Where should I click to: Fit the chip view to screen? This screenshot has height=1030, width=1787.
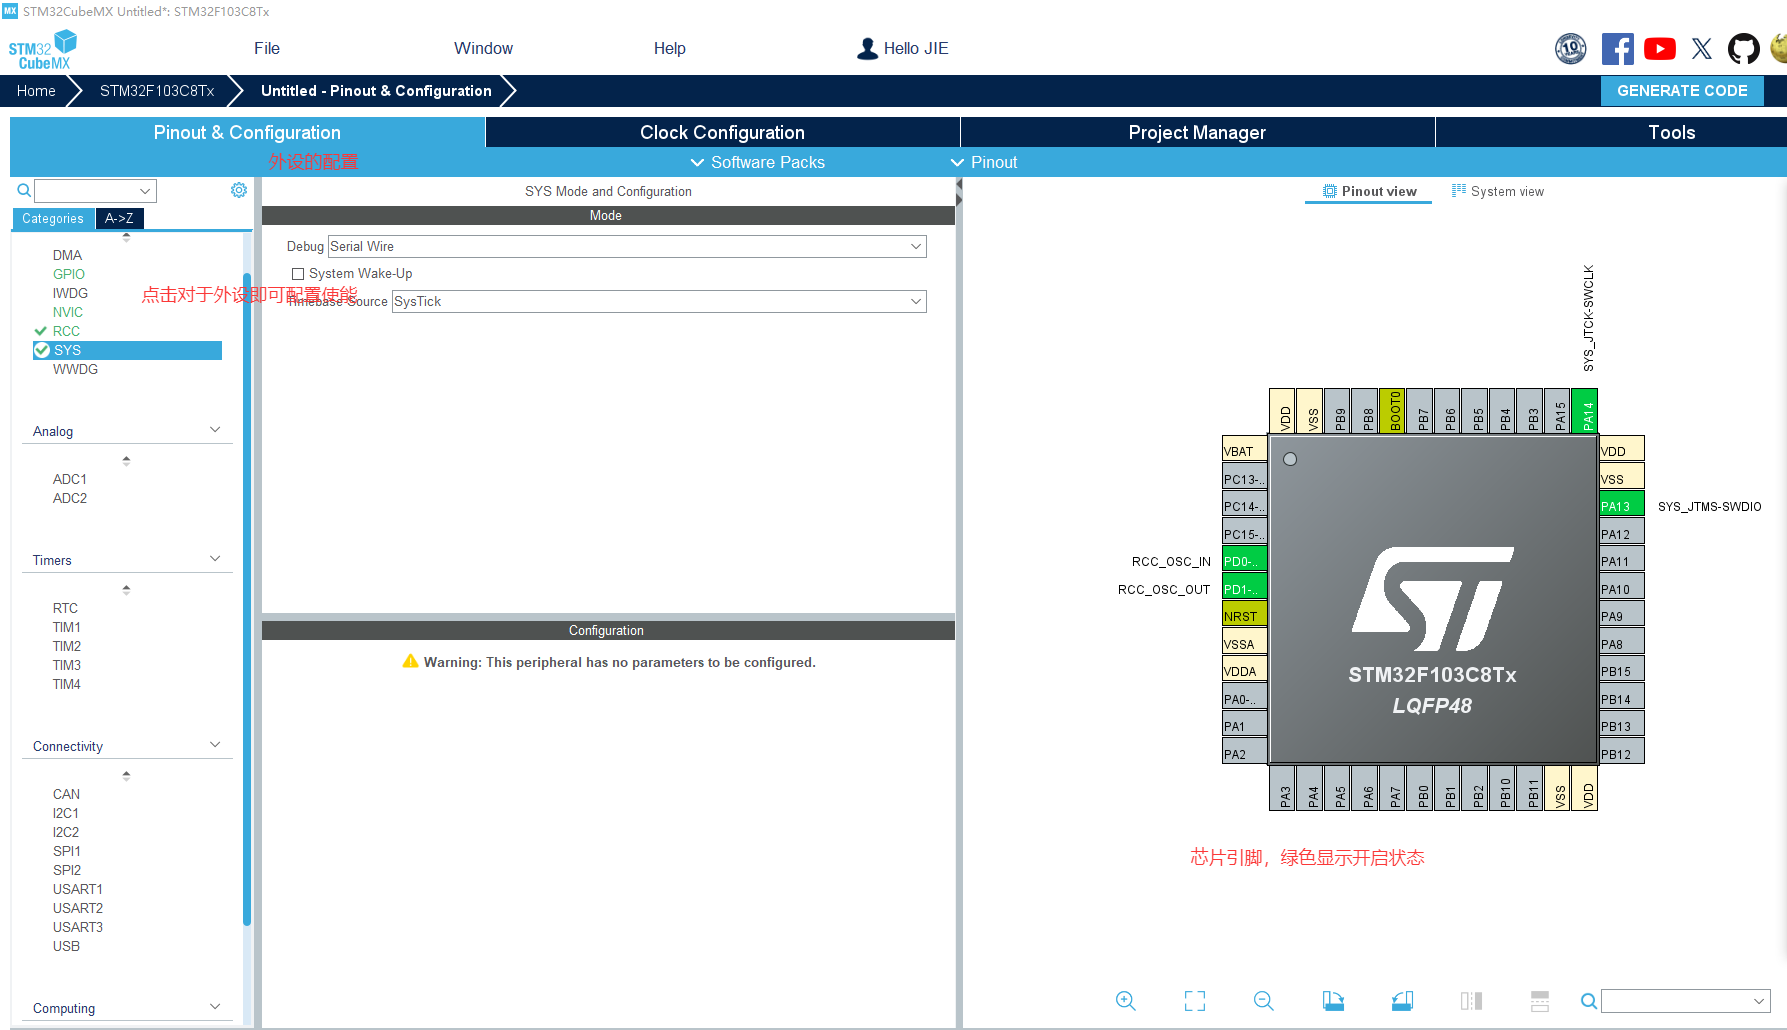click(1195, 1001)
